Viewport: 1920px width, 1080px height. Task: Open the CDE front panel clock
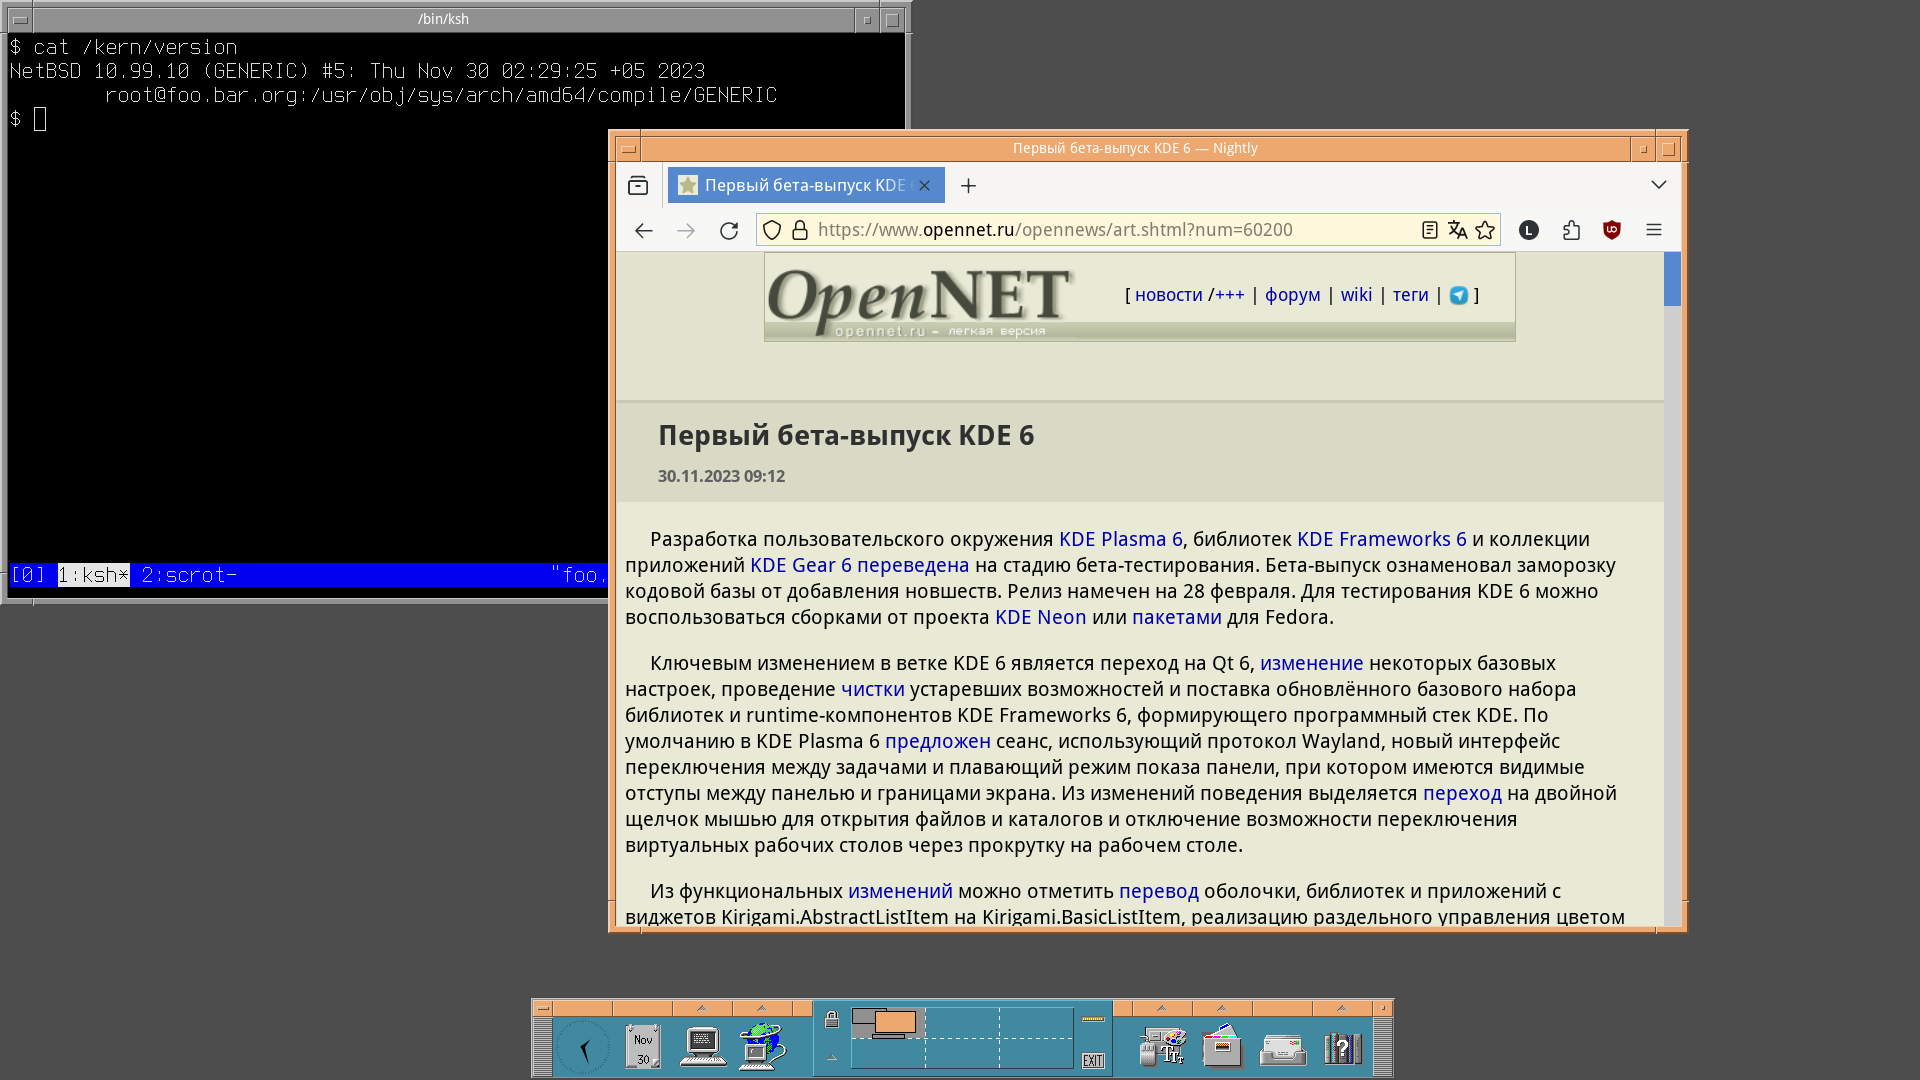coord(584,1048)
